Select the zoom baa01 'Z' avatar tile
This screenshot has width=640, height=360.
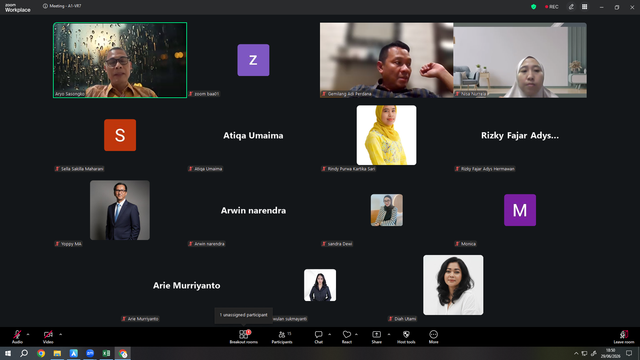pos(253,60)
